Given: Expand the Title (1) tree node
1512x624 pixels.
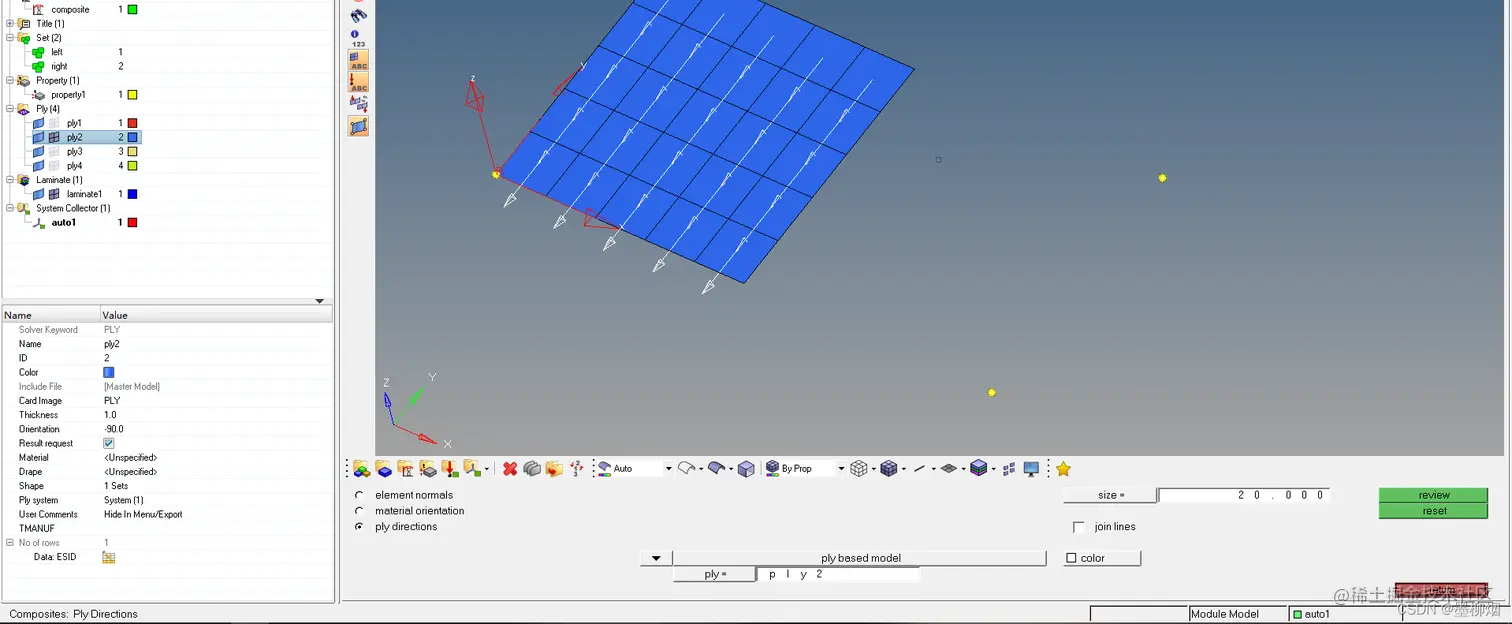Looking at the screenshot, I should pos(10,23).
